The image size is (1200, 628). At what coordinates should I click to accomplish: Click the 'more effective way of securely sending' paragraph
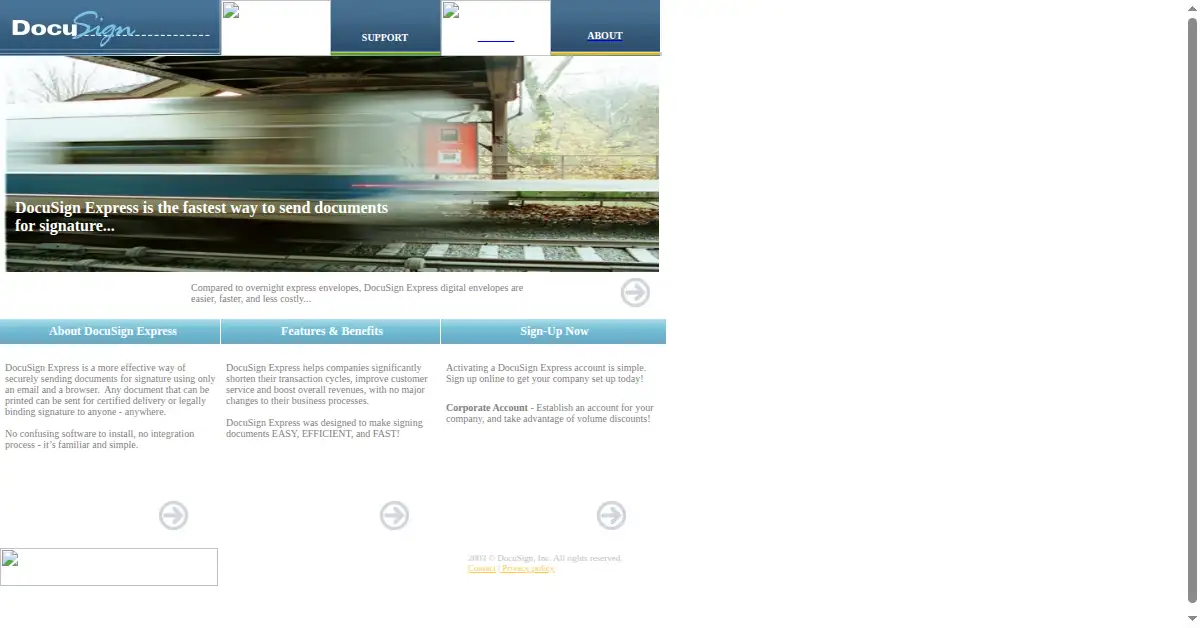tap(110, 390)
